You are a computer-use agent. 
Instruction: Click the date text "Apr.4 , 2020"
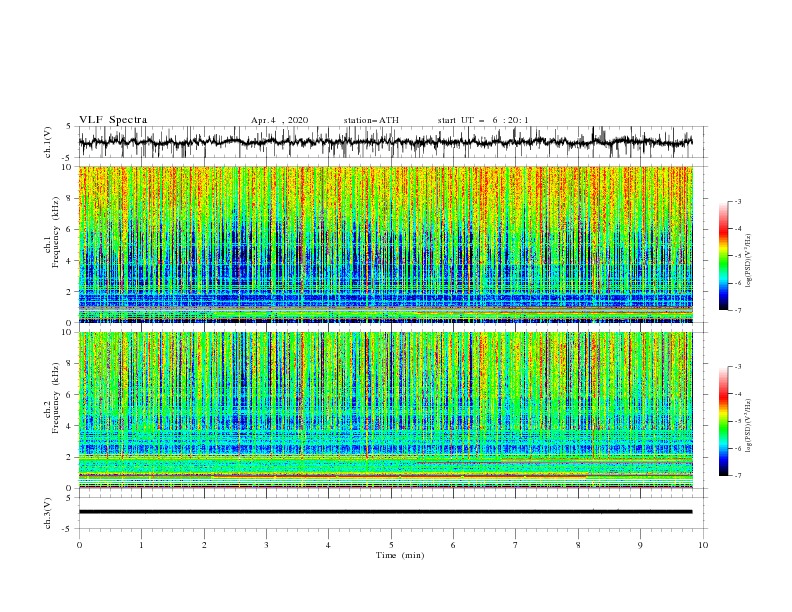click(x=279, y=120)
